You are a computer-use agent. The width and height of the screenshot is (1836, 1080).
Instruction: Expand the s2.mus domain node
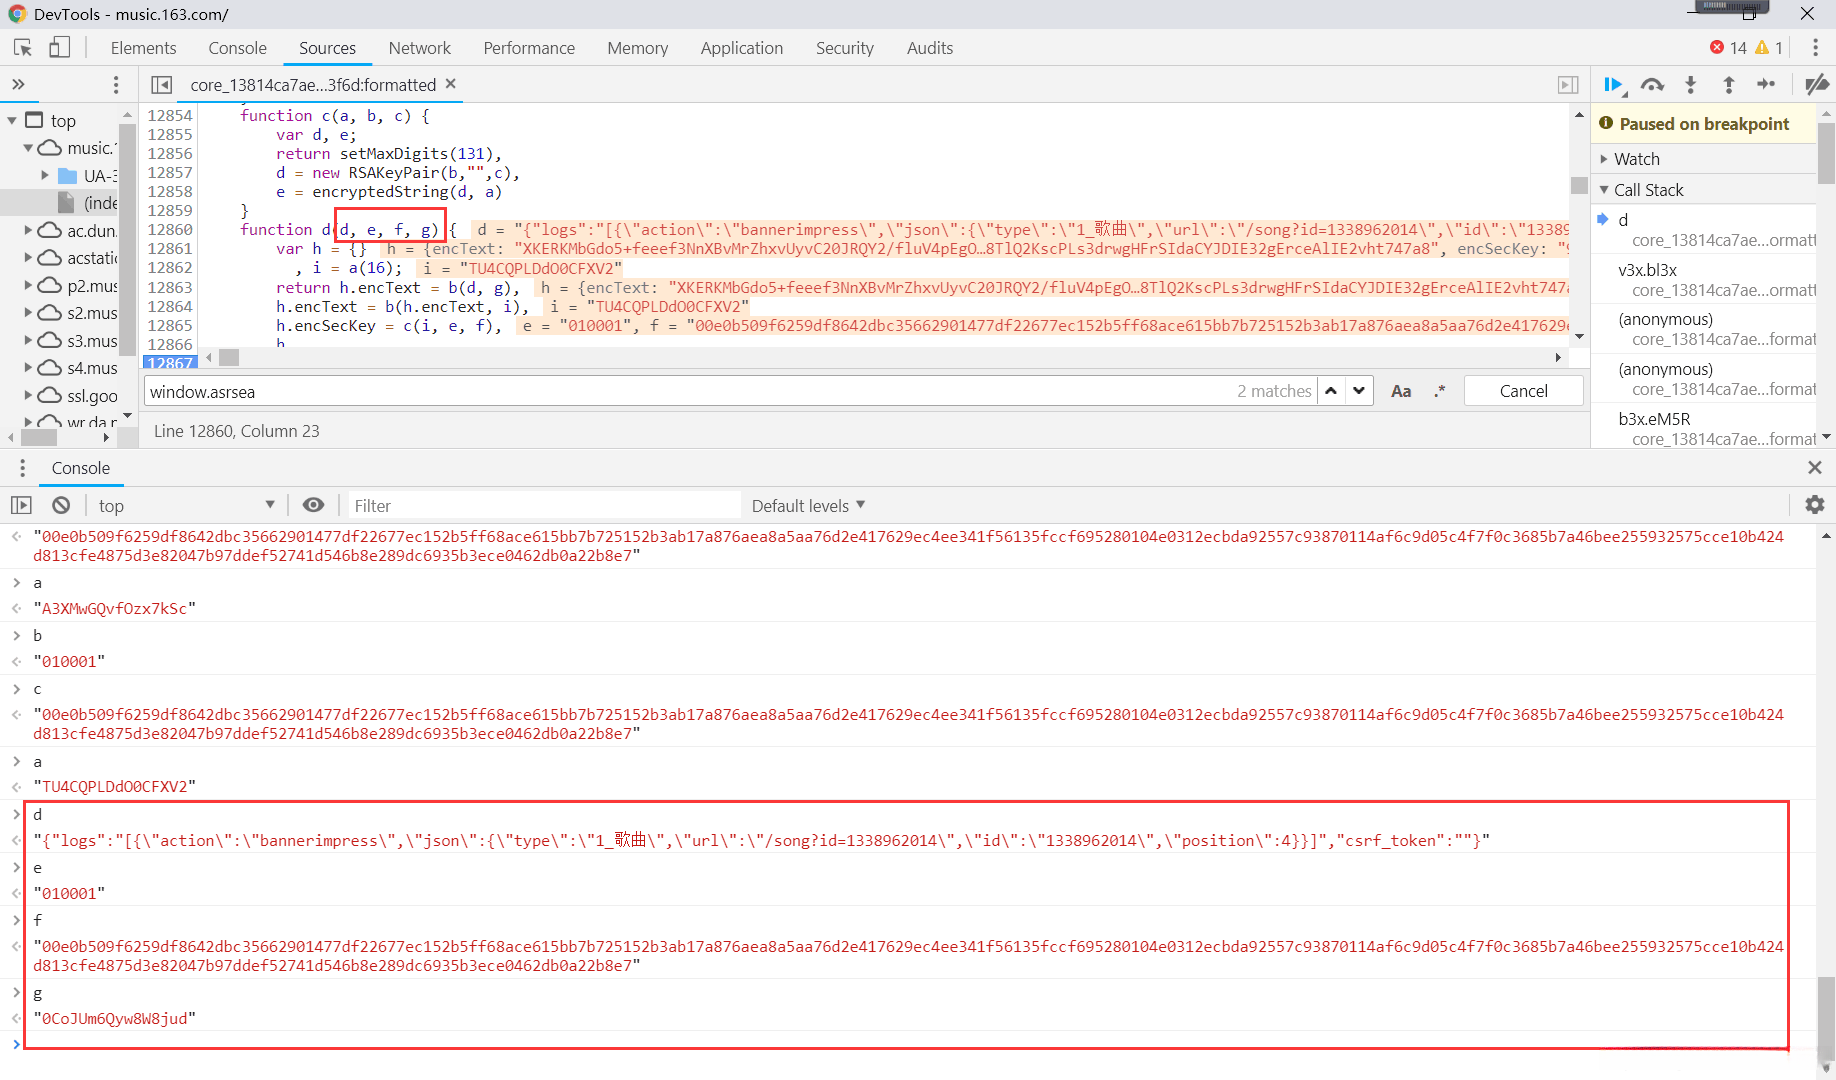click(29, 313)
